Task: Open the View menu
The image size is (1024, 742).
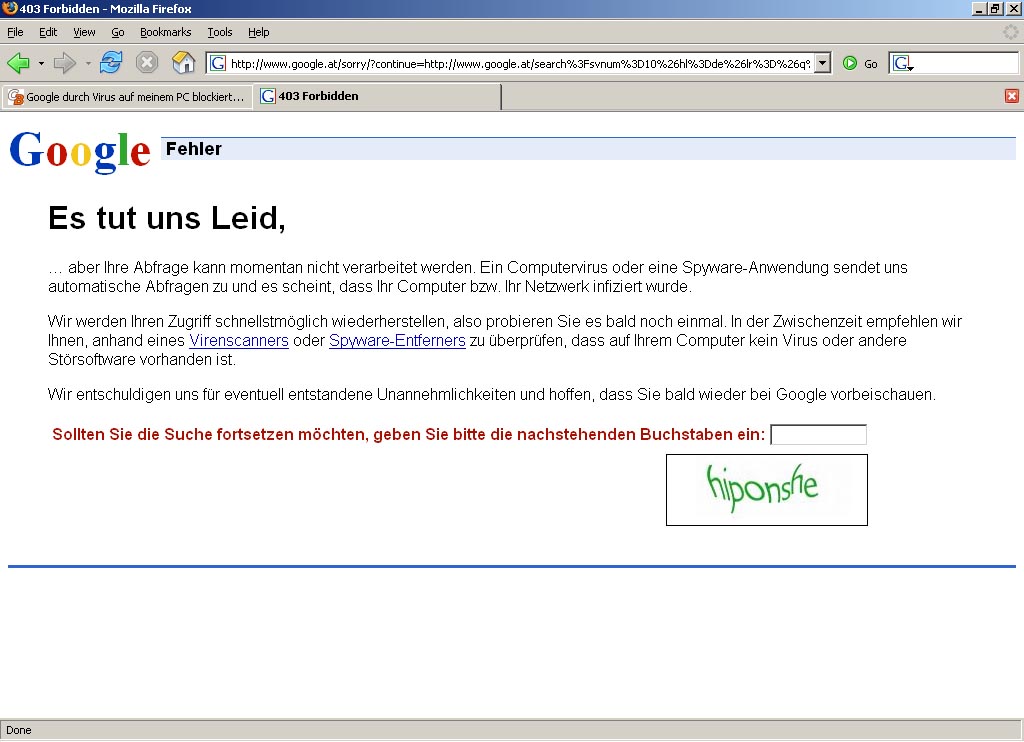Action: [x=84, y=32]
